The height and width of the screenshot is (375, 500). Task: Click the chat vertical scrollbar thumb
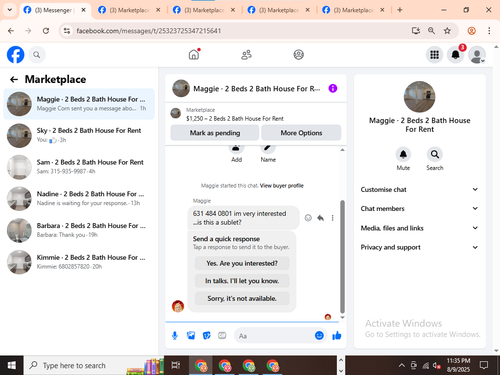click(342, 257)
